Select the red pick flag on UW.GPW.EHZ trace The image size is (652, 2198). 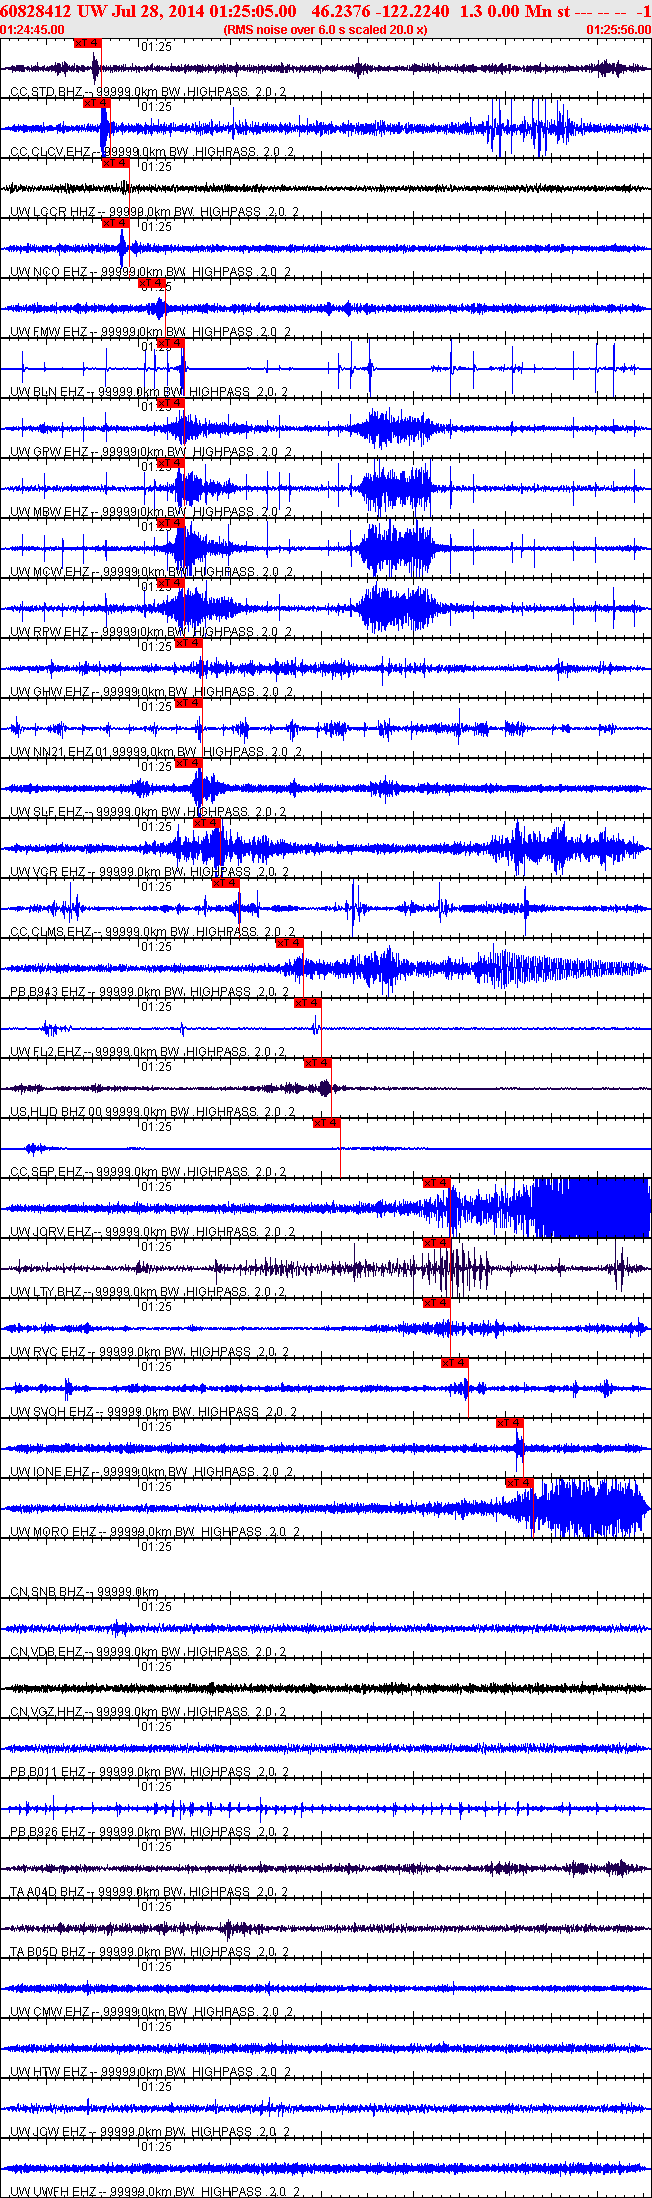[x=171, y=403]
